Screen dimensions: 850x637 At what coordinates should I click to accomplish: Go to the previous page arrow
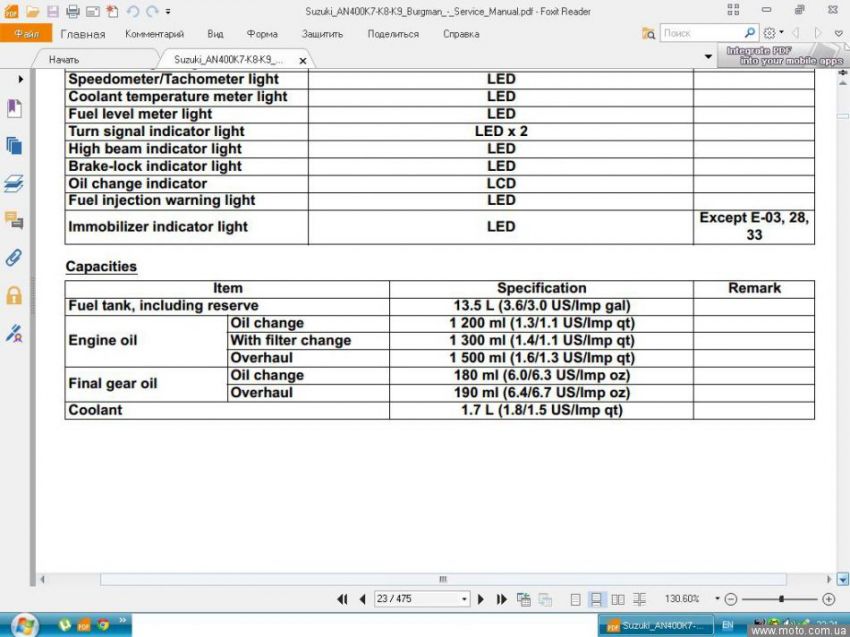363,599
